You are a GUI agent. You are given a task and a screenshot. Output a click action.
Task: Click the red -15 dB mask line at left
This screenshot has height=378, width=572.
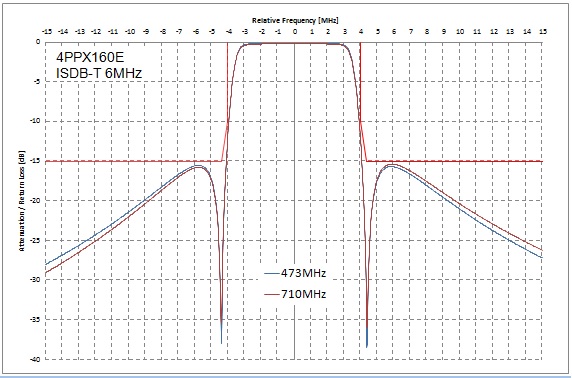click(134, 161)
